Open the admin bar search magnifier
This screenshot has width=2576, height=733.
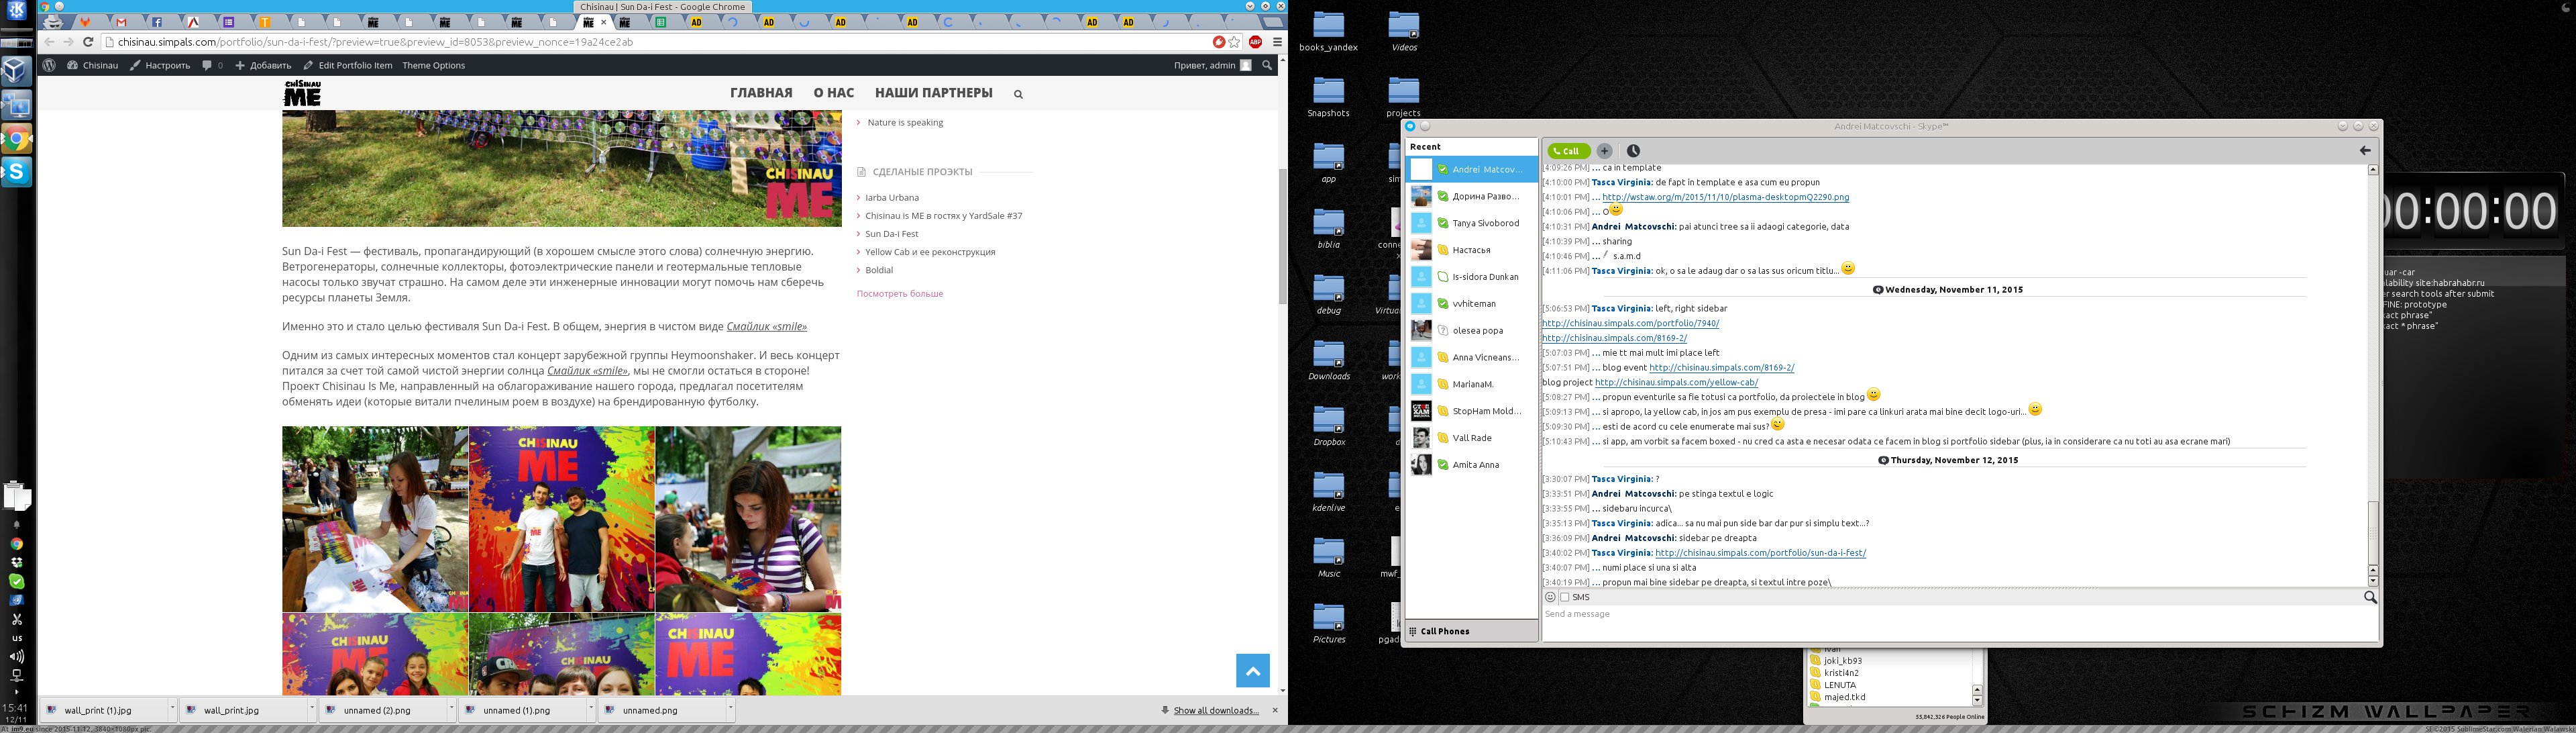[x=1267, y=65]
